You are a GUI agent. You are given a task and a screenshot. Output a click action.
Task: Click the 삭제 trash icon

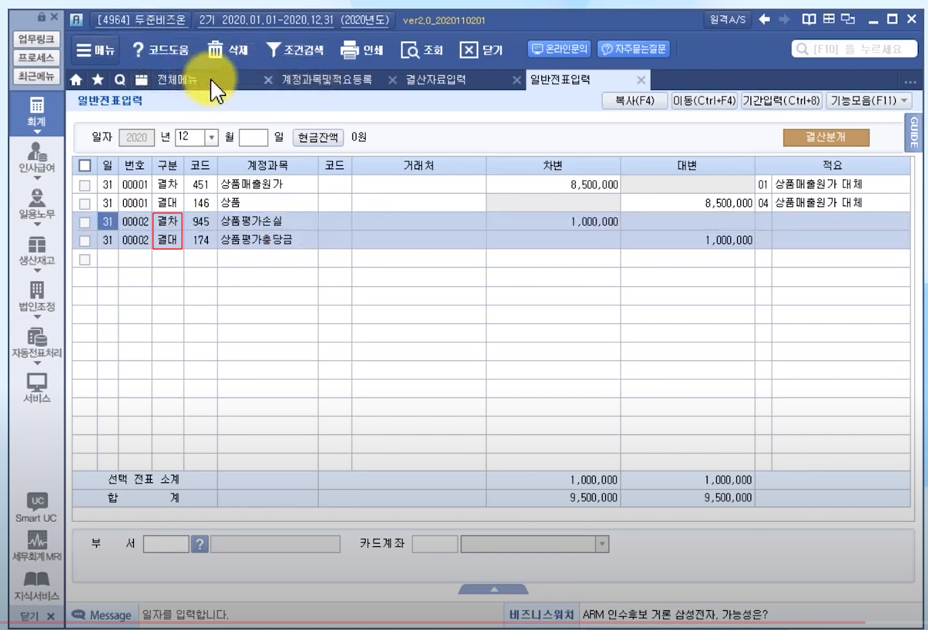click(215, 50)
